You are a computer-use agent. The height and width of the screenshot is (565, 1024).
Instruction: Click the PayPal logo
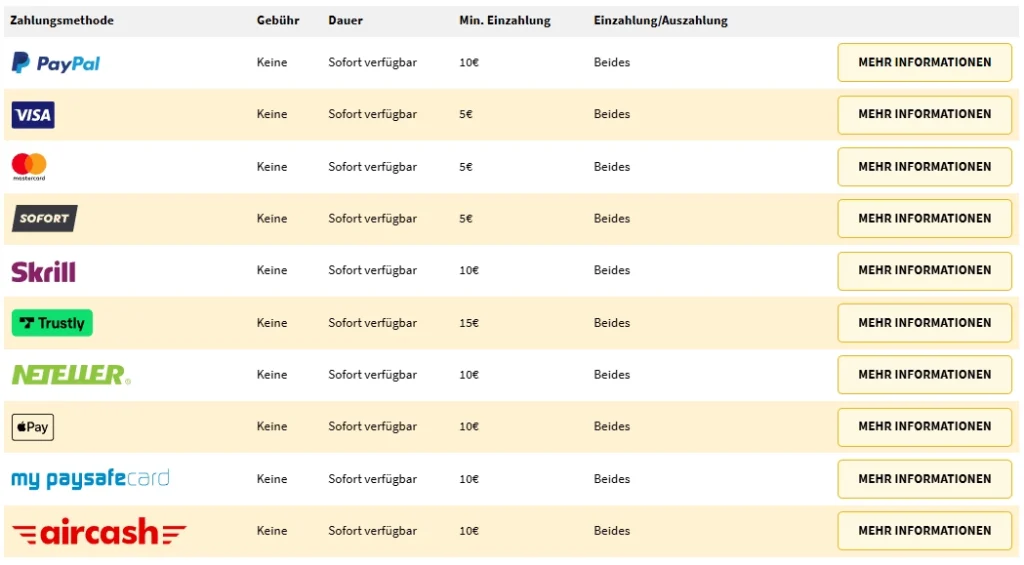(x=56, y=63)
